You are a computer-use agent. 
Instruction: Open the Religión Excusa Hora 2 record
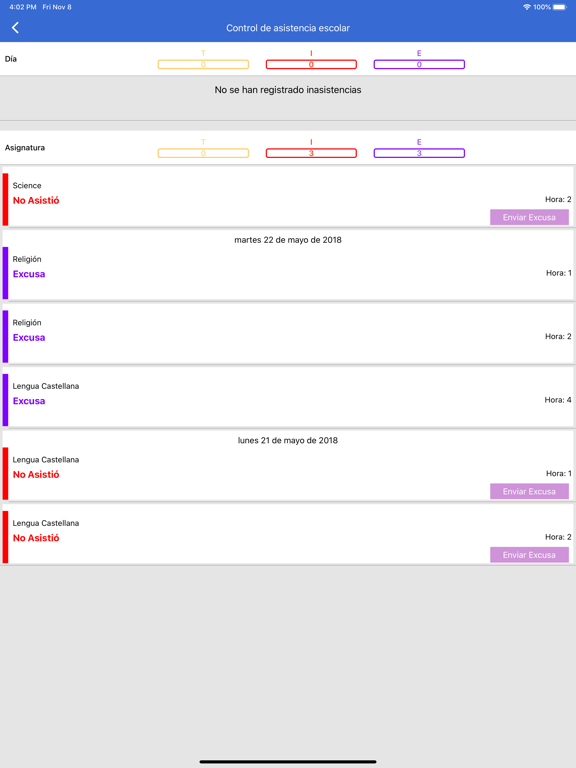288,336
